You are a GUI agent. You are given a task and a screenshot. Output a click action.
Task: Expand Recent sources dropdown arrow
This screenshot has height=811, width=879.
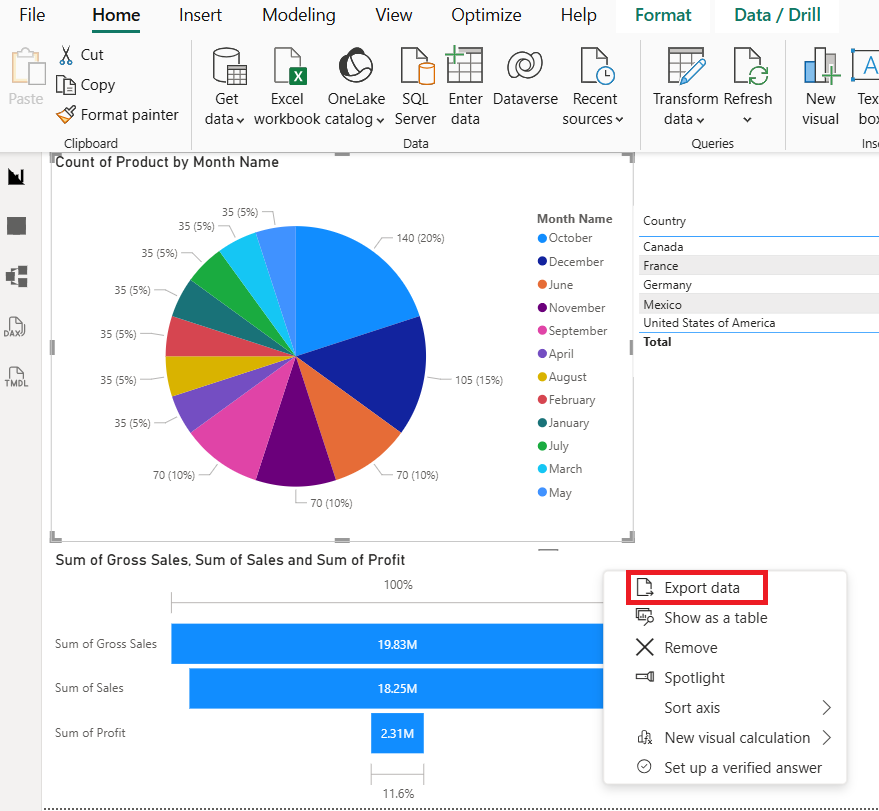click(x=619, y=119)
